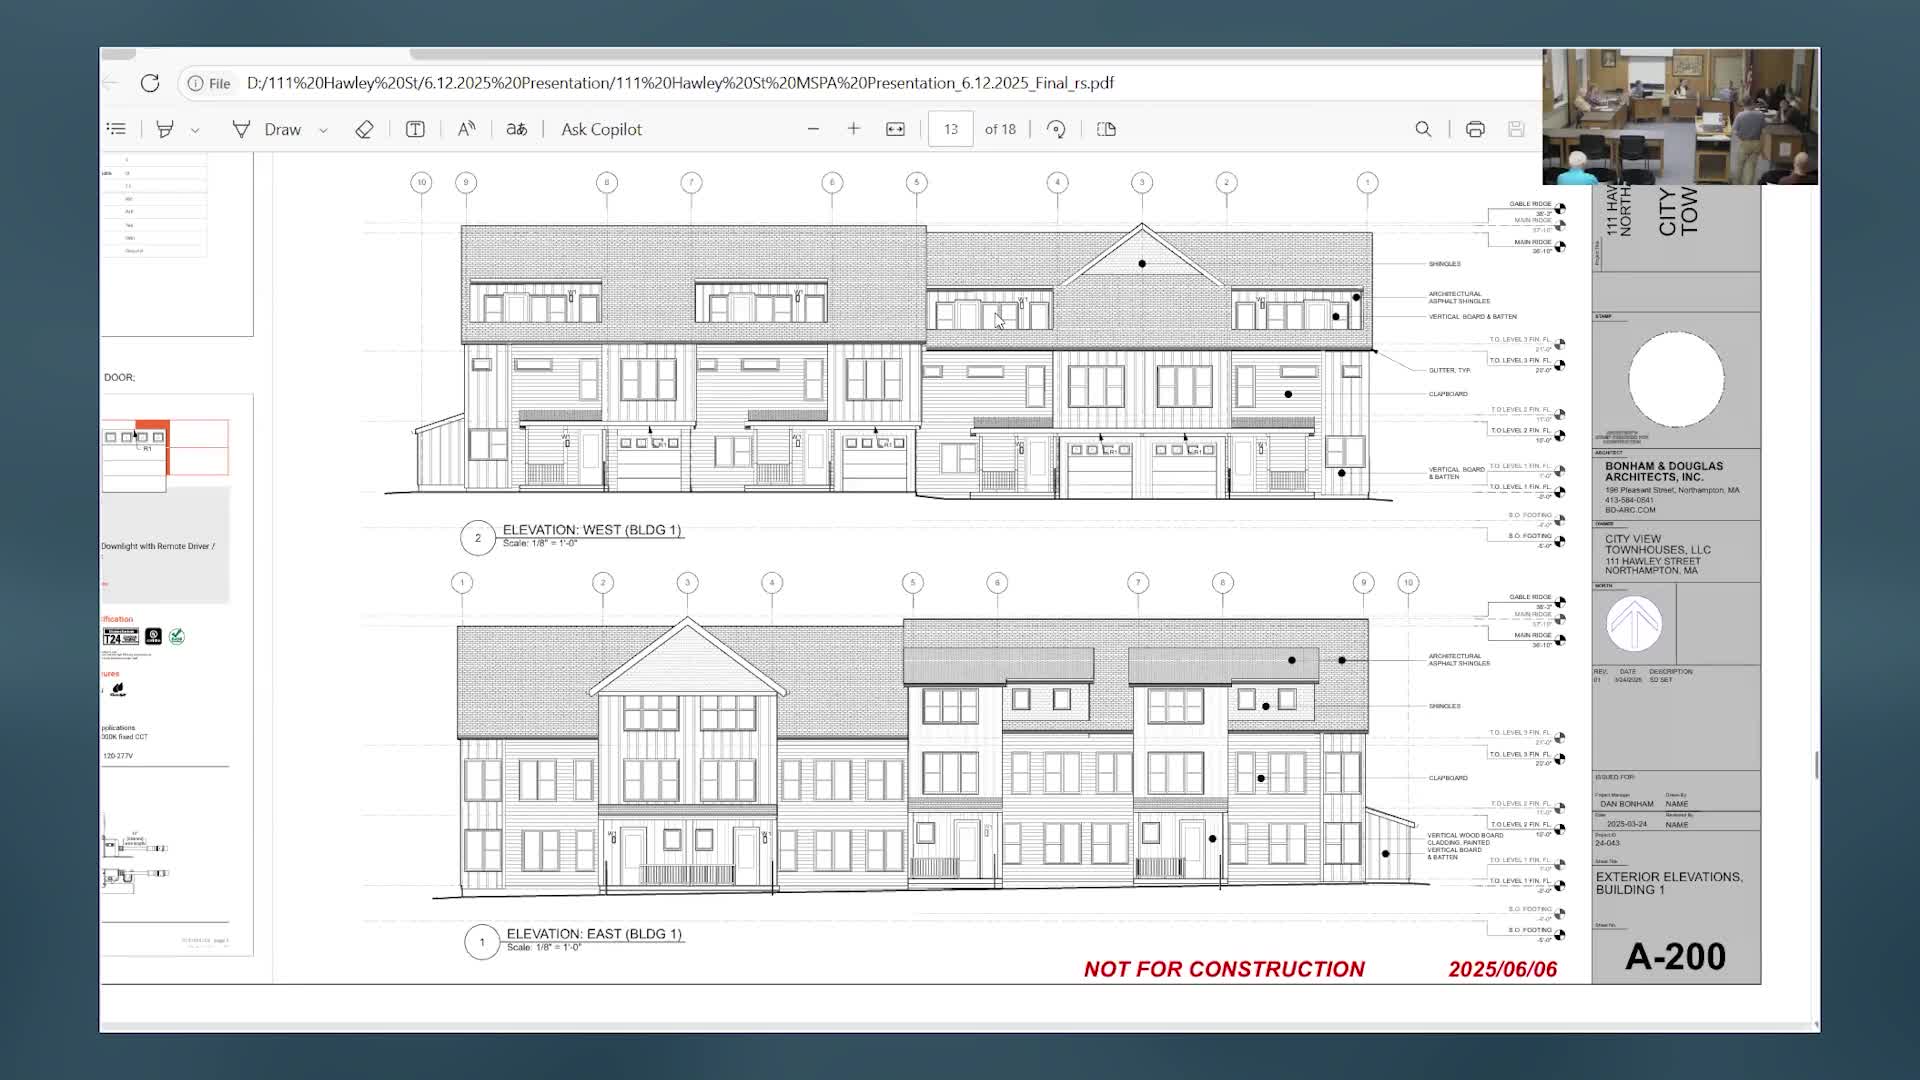Click the ELEVATION: WEST (BLDG 1) title
Viewport: 1920px width, 1080px height.
(x=592, y=530)
